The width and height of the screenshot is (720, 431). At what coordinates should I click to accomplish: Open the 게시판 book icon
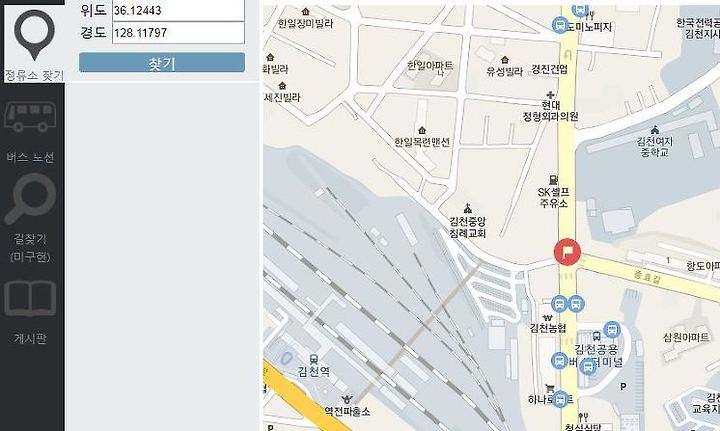[30, 299]
